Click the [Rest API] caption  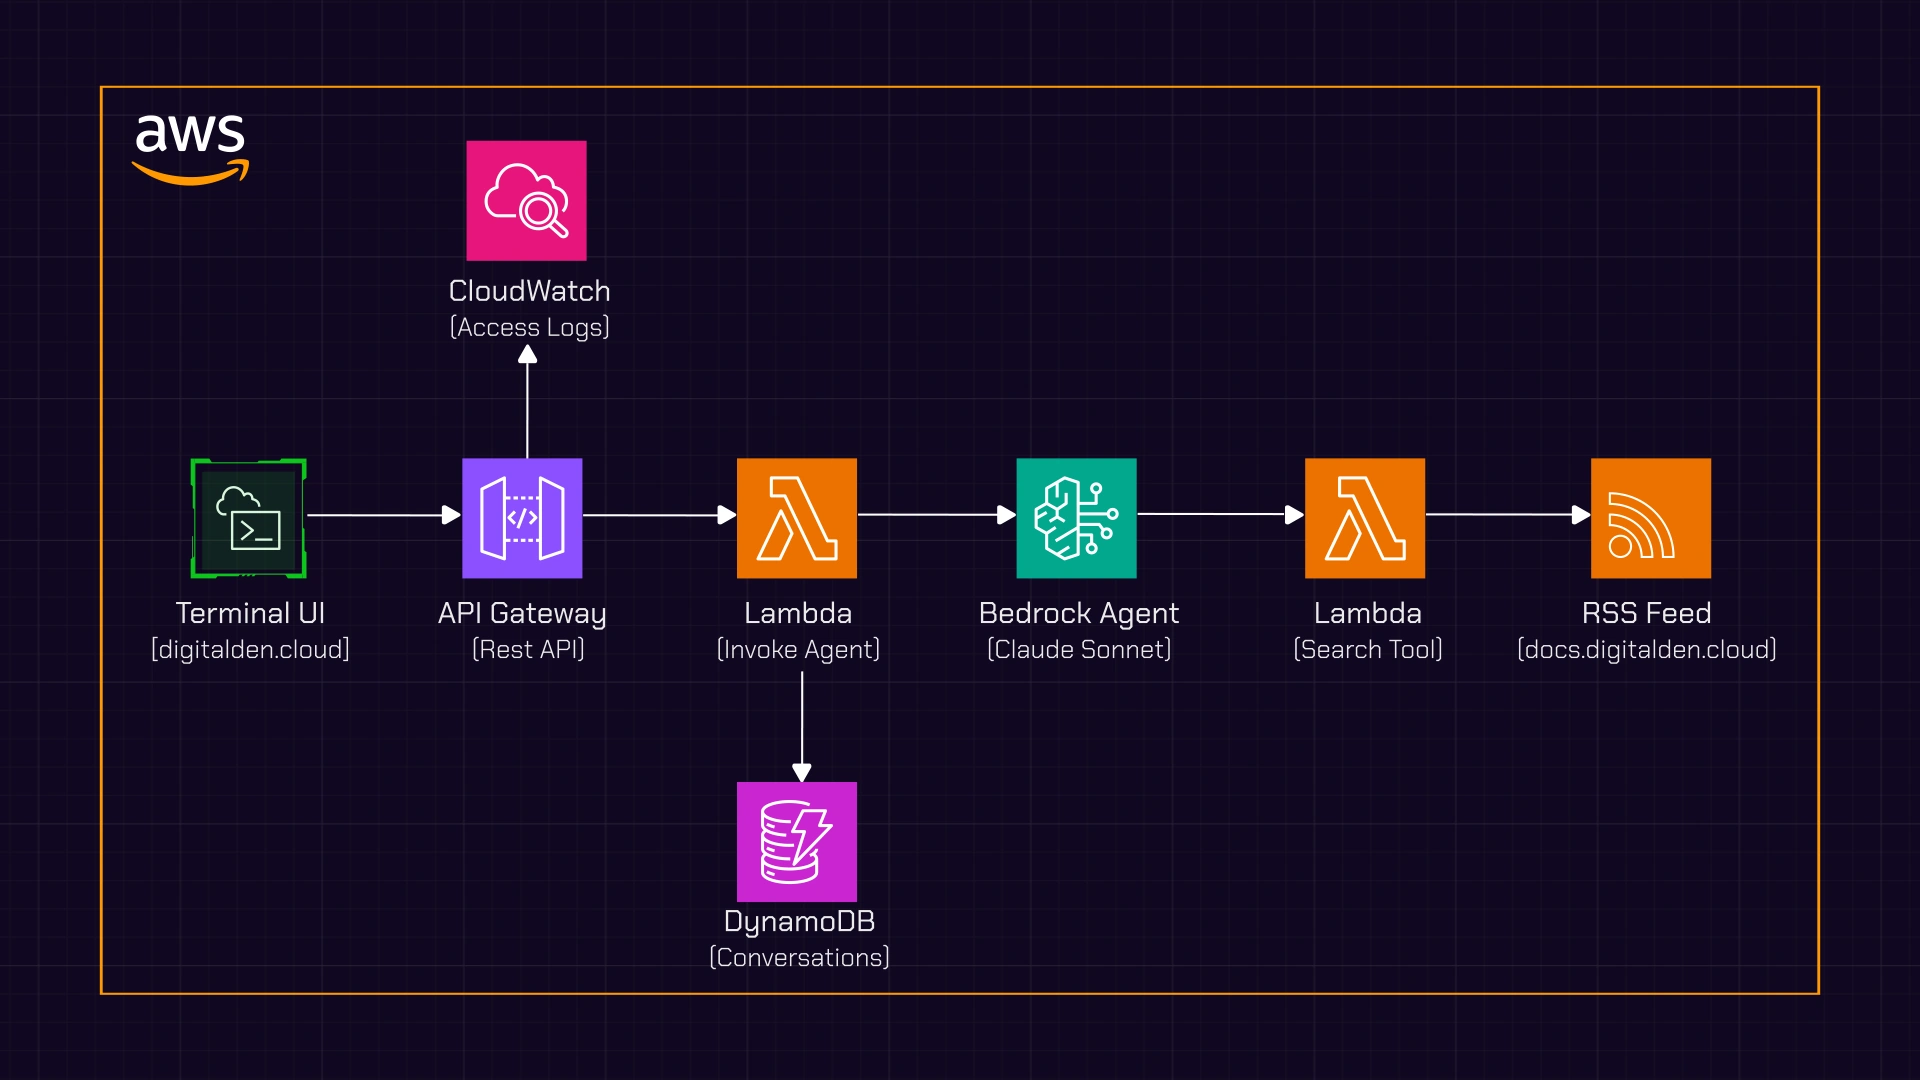[528, 650]
